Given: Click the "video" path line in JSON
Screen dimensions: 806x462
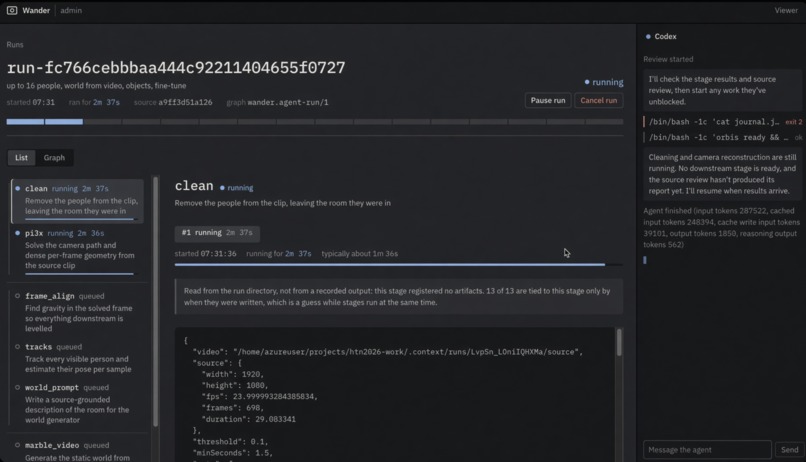Looking at the screenshot, I should pyautogui.click(x=388, y=352).
